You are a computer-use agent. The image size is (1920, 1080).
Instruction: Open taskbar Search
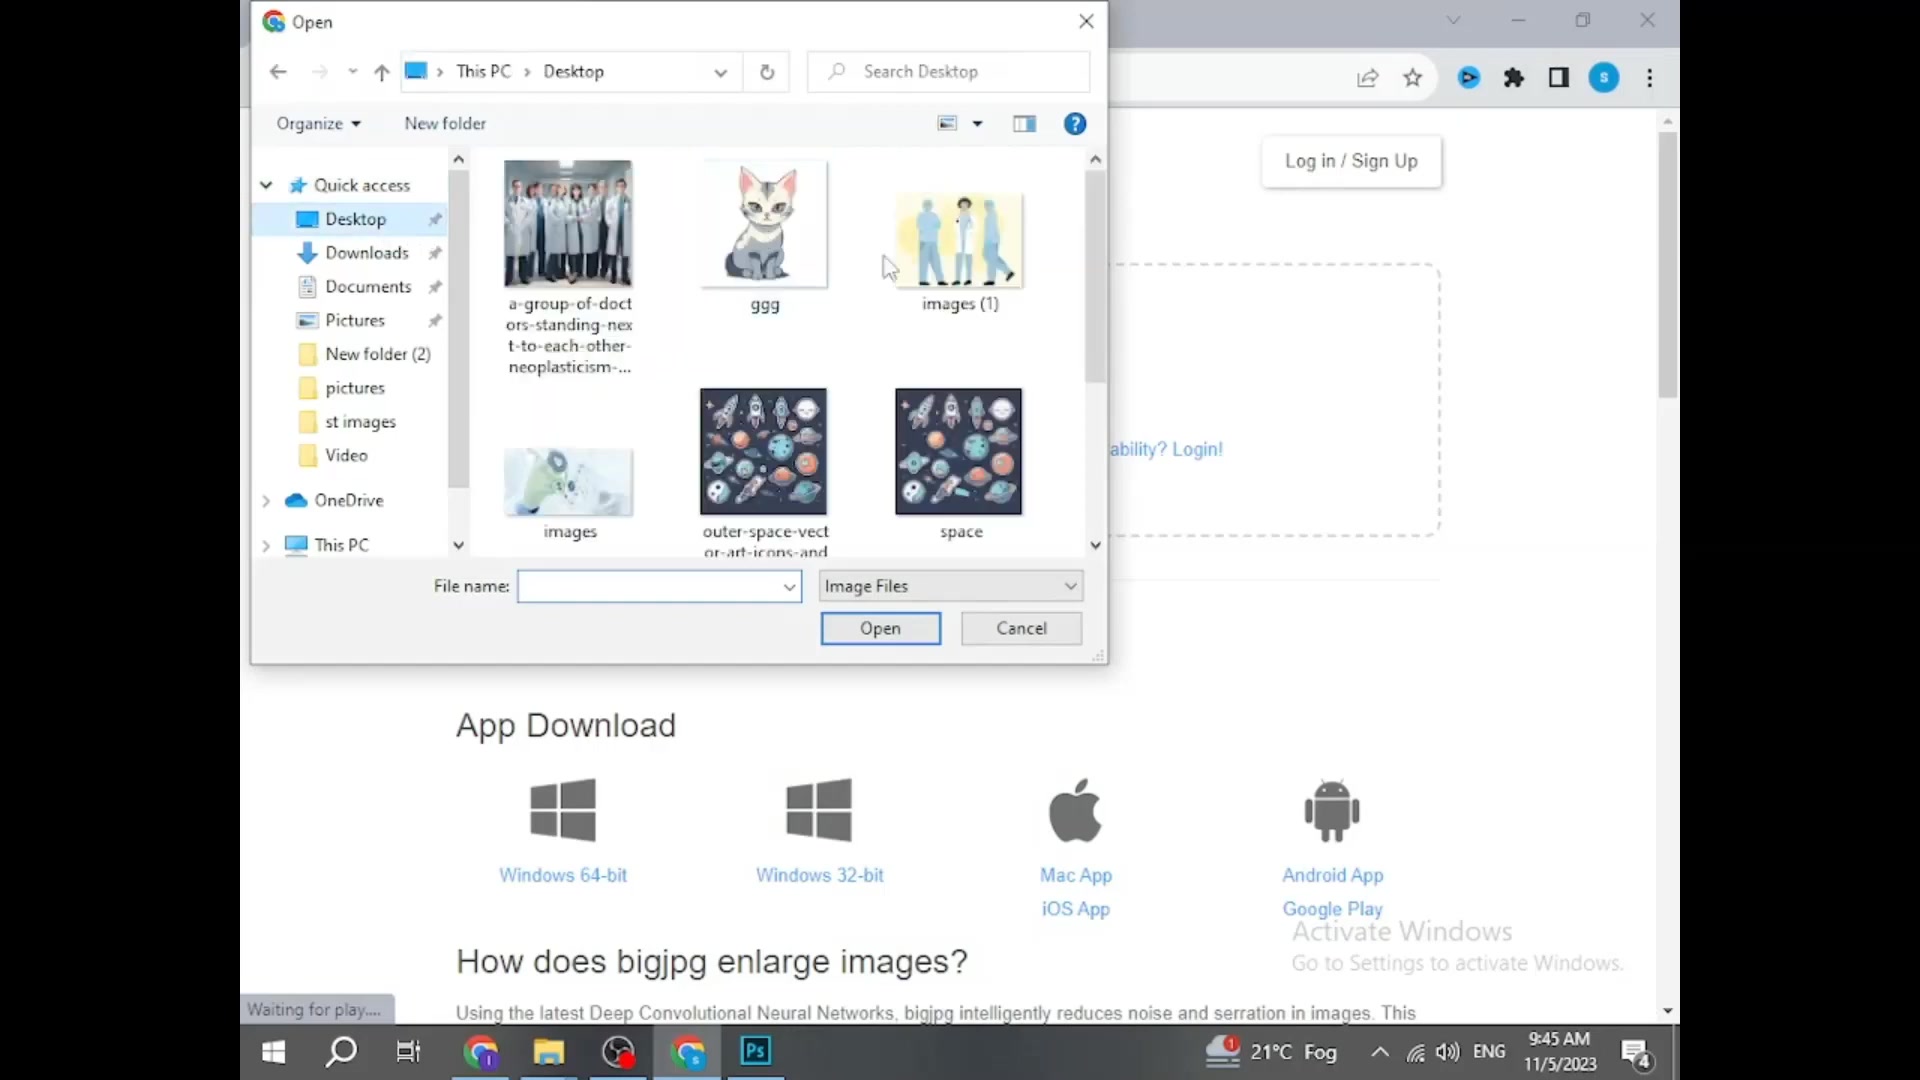point(341,1052)
